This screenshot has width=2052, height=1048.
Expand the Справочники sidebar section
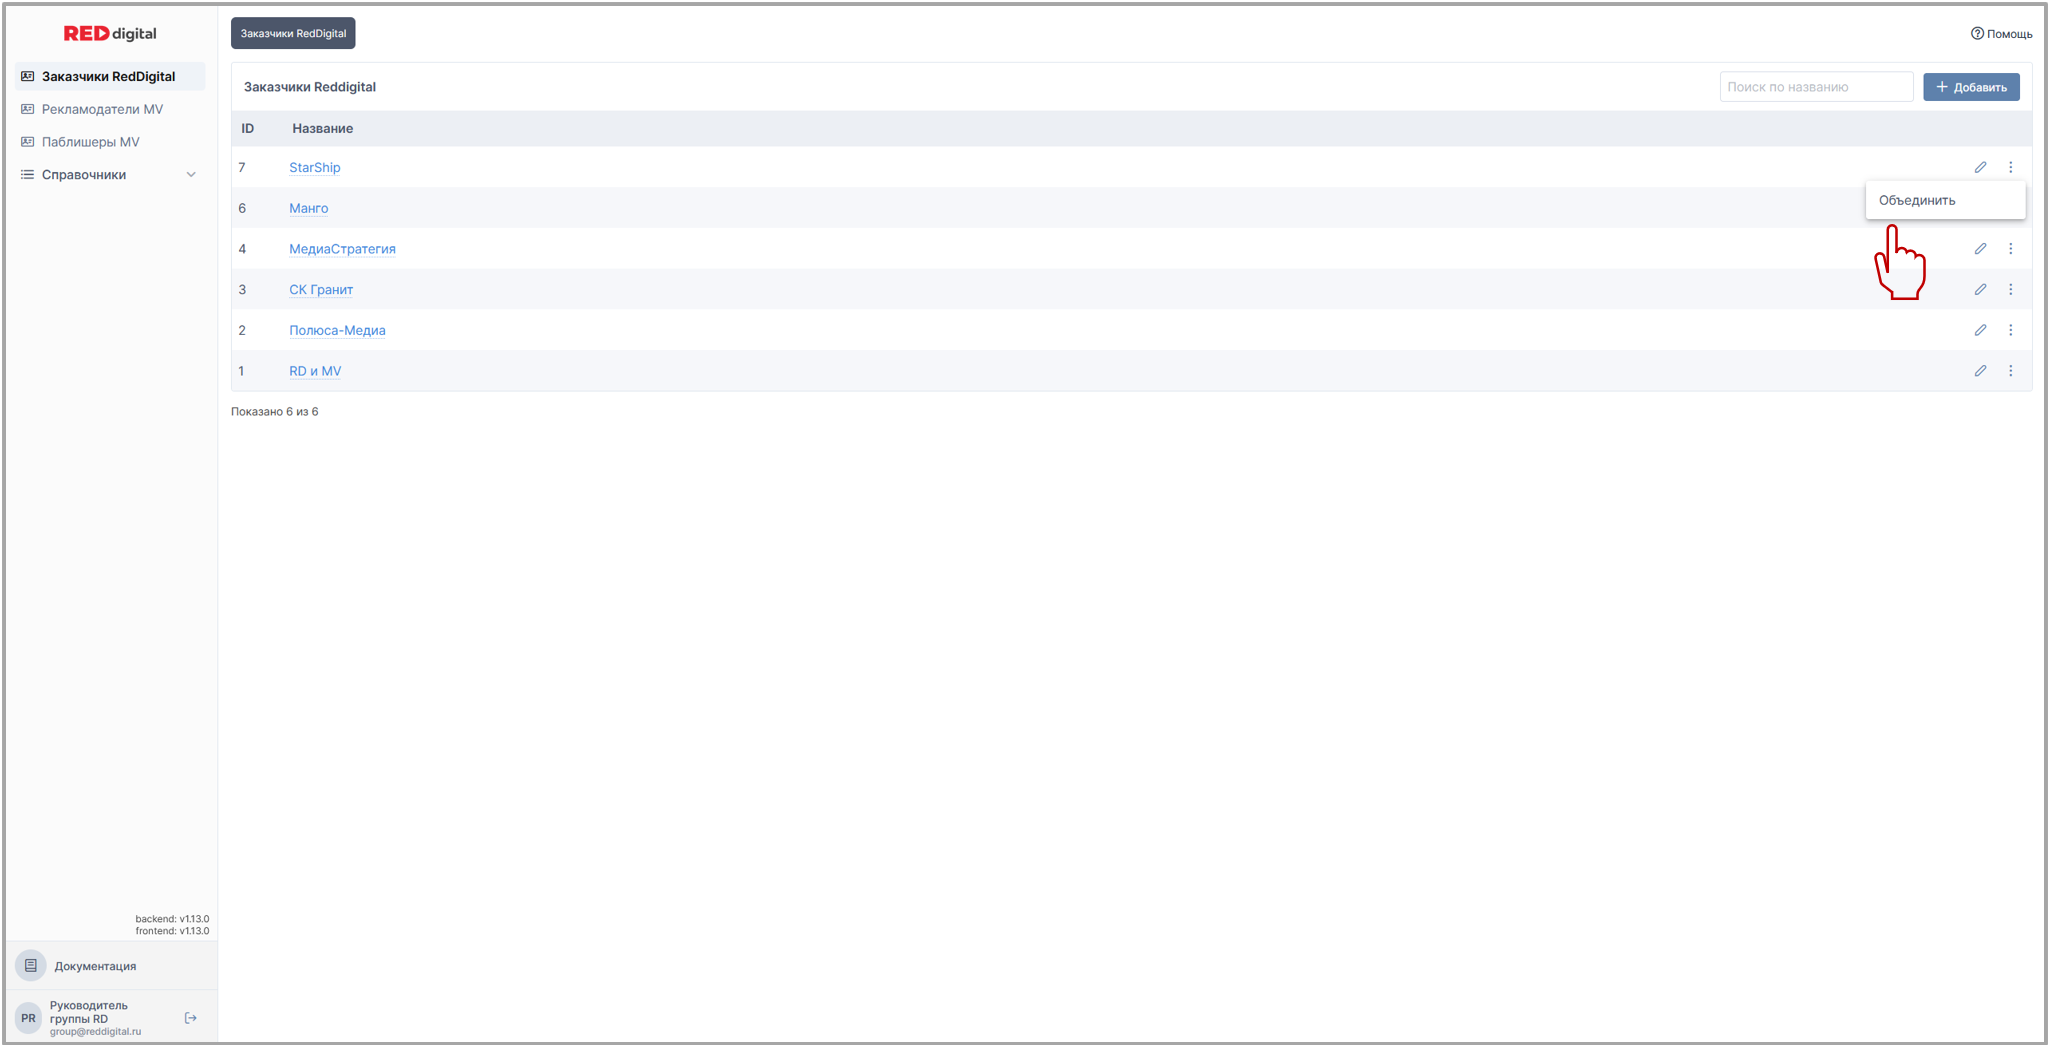(x=110, y=175)
